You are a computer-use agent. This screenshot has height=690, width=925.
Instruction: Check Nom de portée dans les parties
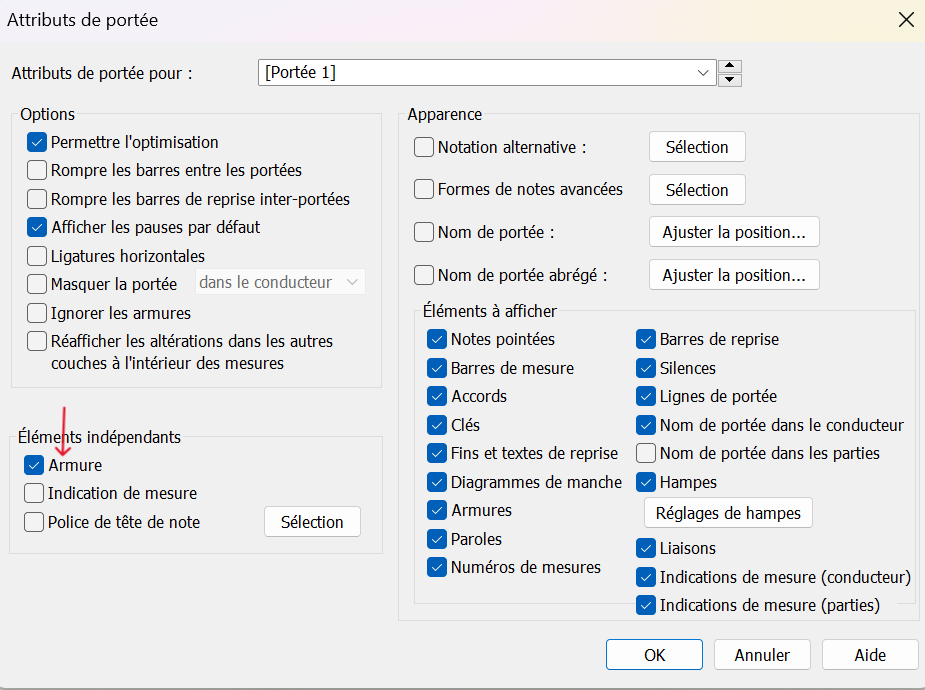(x=646, y=453)
